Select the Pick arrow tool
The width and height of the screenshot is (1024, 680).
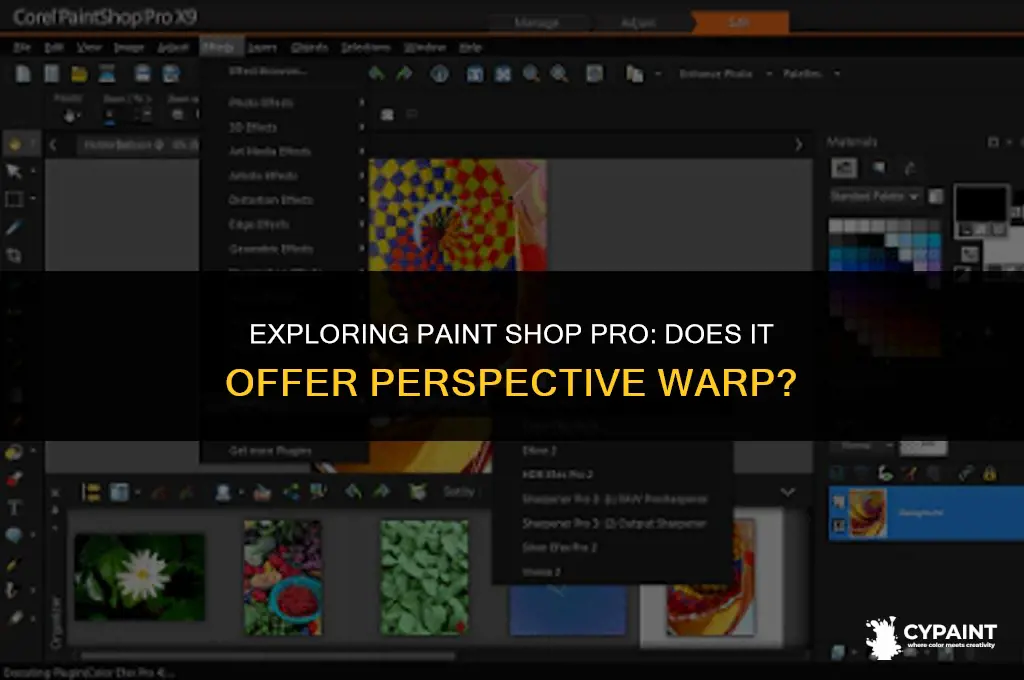coord(14,172)
